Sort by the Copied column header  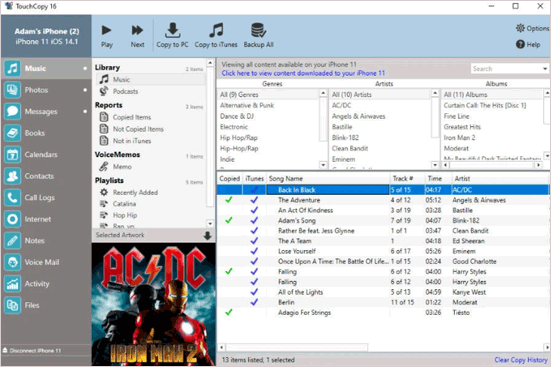[x=229, y=179]
